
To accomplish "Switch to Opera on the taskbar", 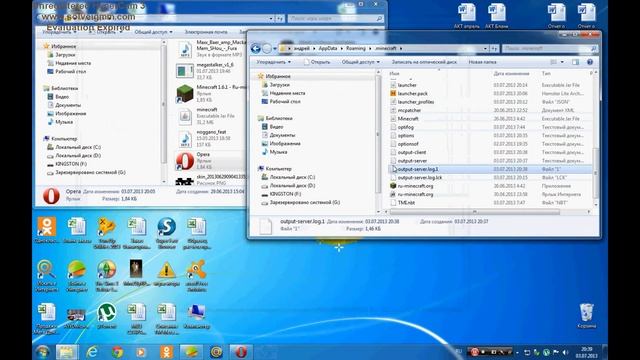I will click(241, 352).
